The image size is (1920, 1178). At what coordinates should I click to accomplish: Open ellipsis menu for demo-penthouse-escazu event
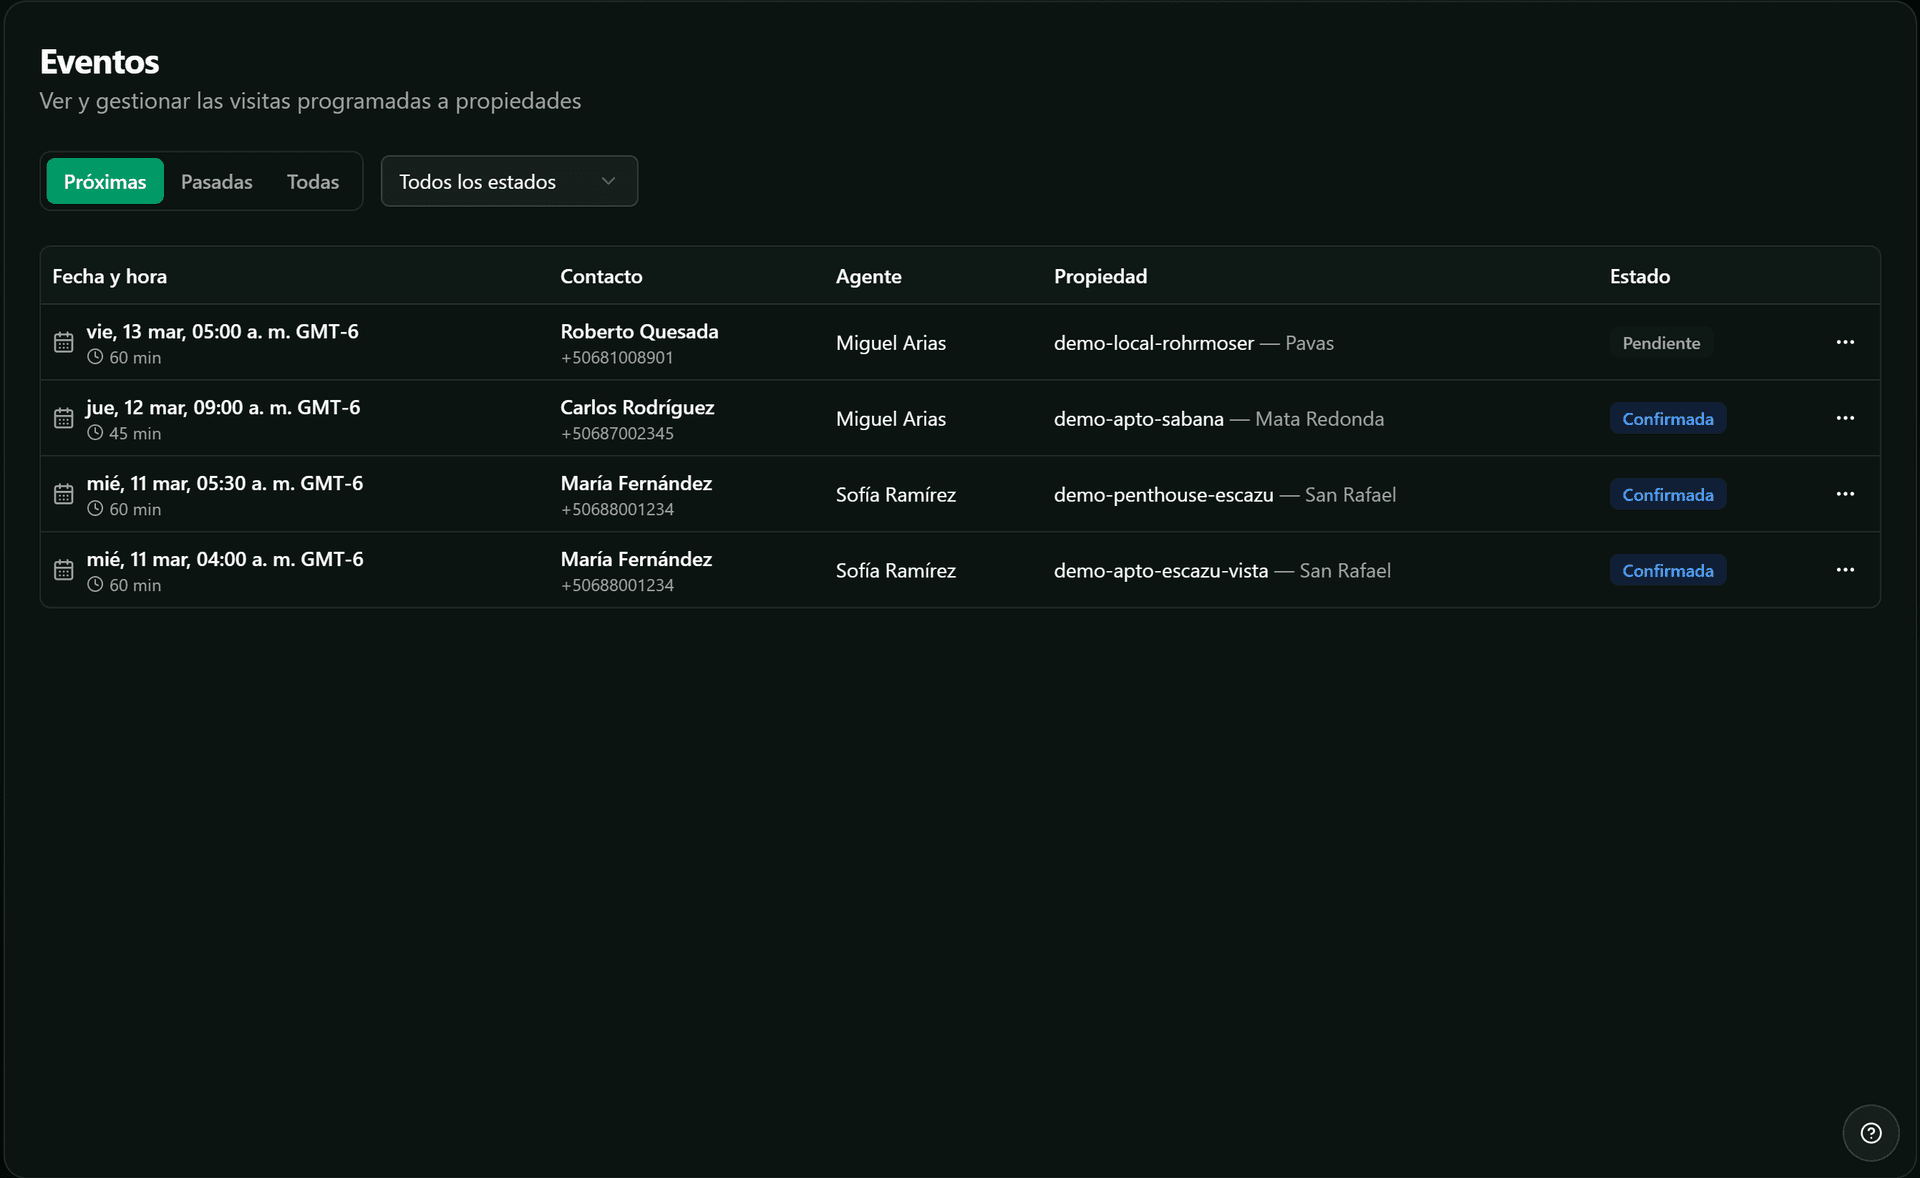(1845, 494)
